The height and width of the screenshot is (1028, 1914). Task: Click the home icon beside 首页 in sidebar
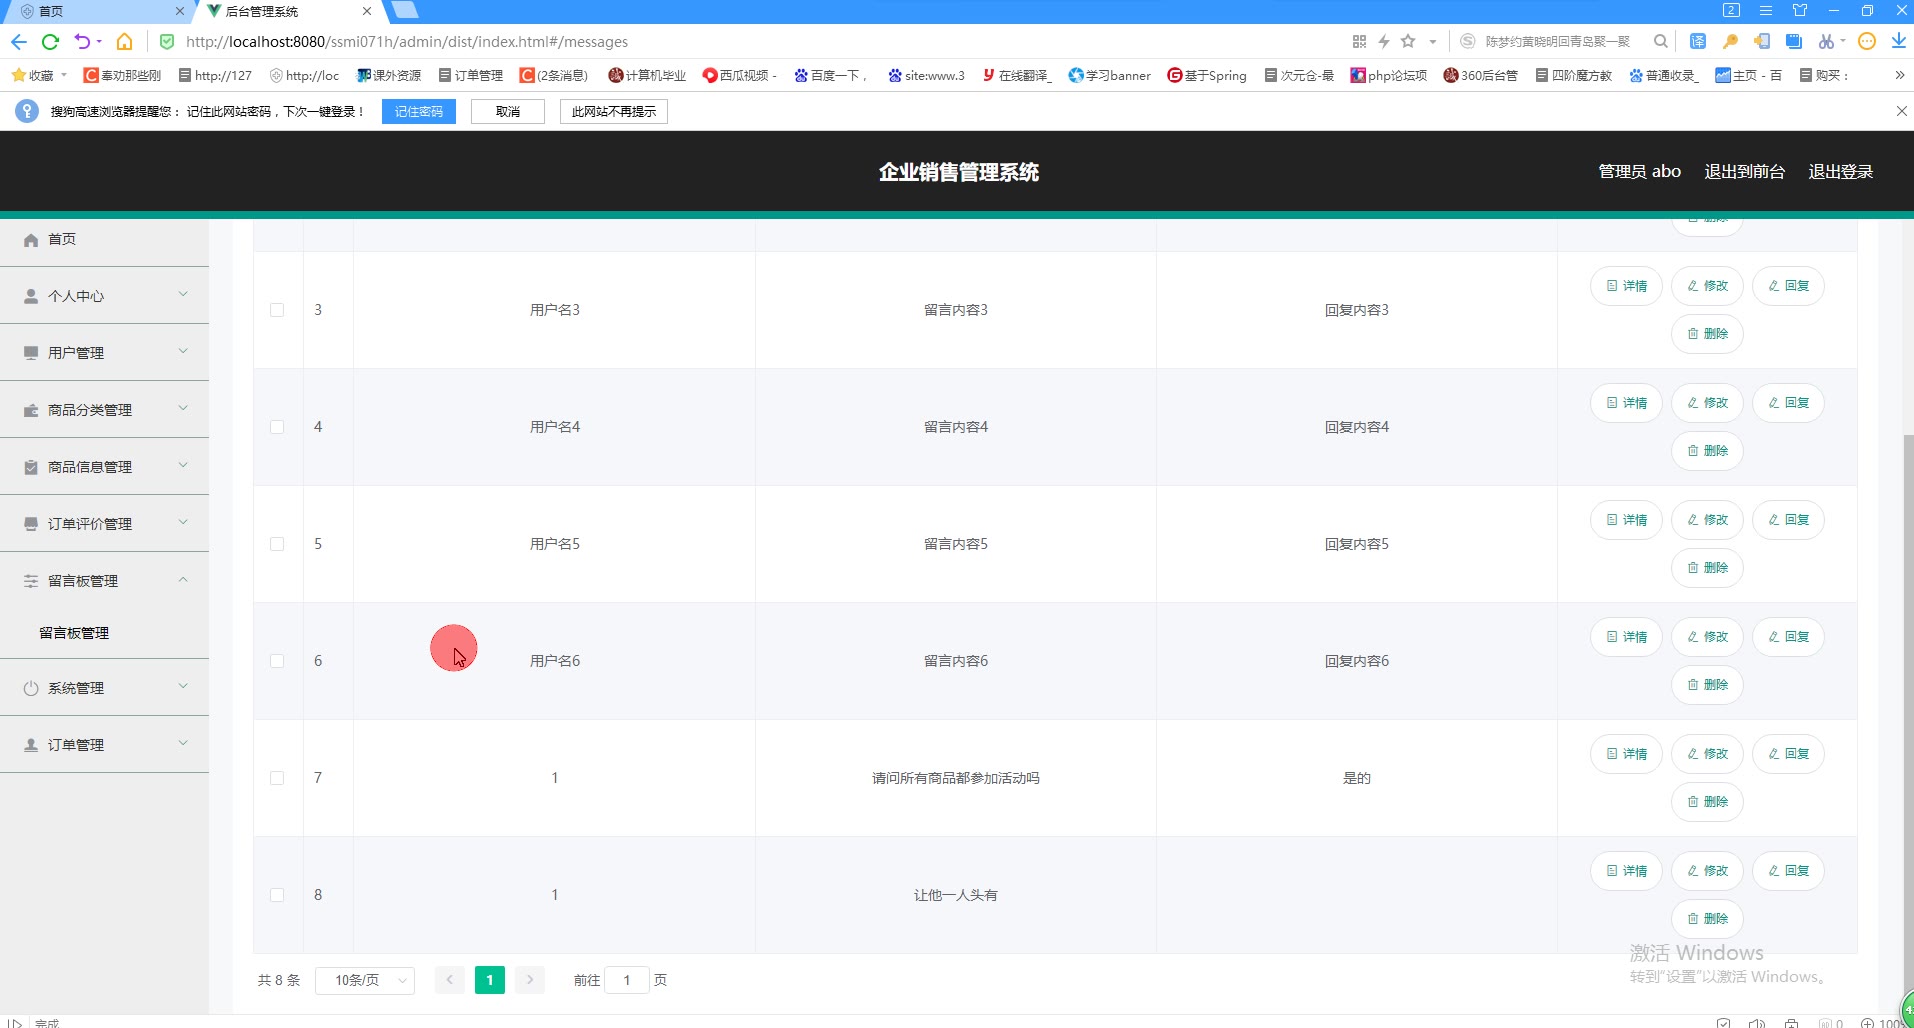31,240
